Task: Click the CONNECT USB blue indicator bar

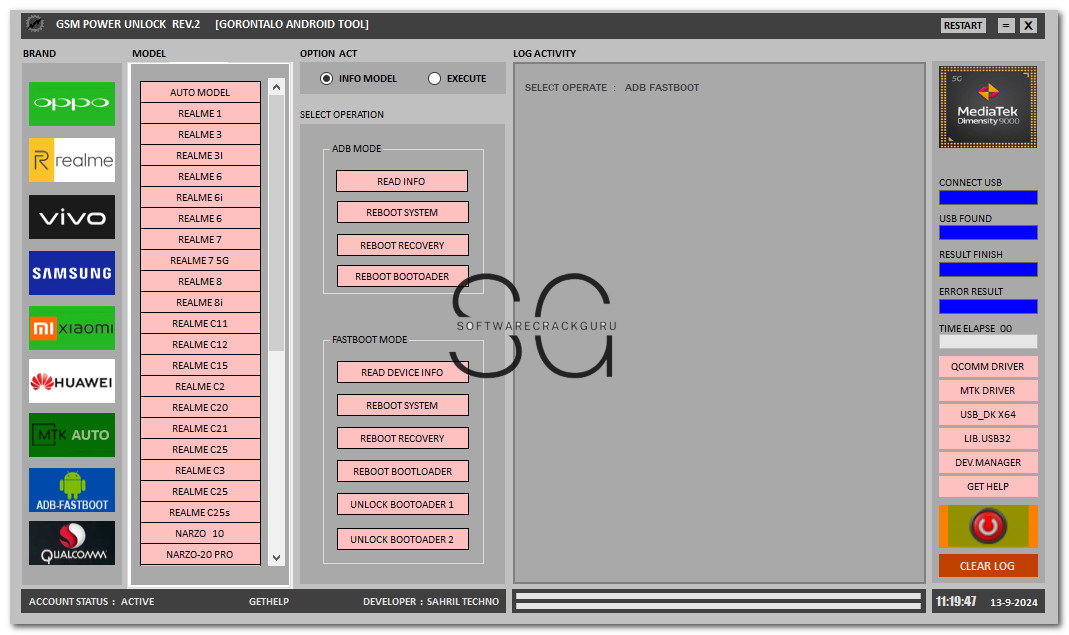Action: tap(988, 197)
